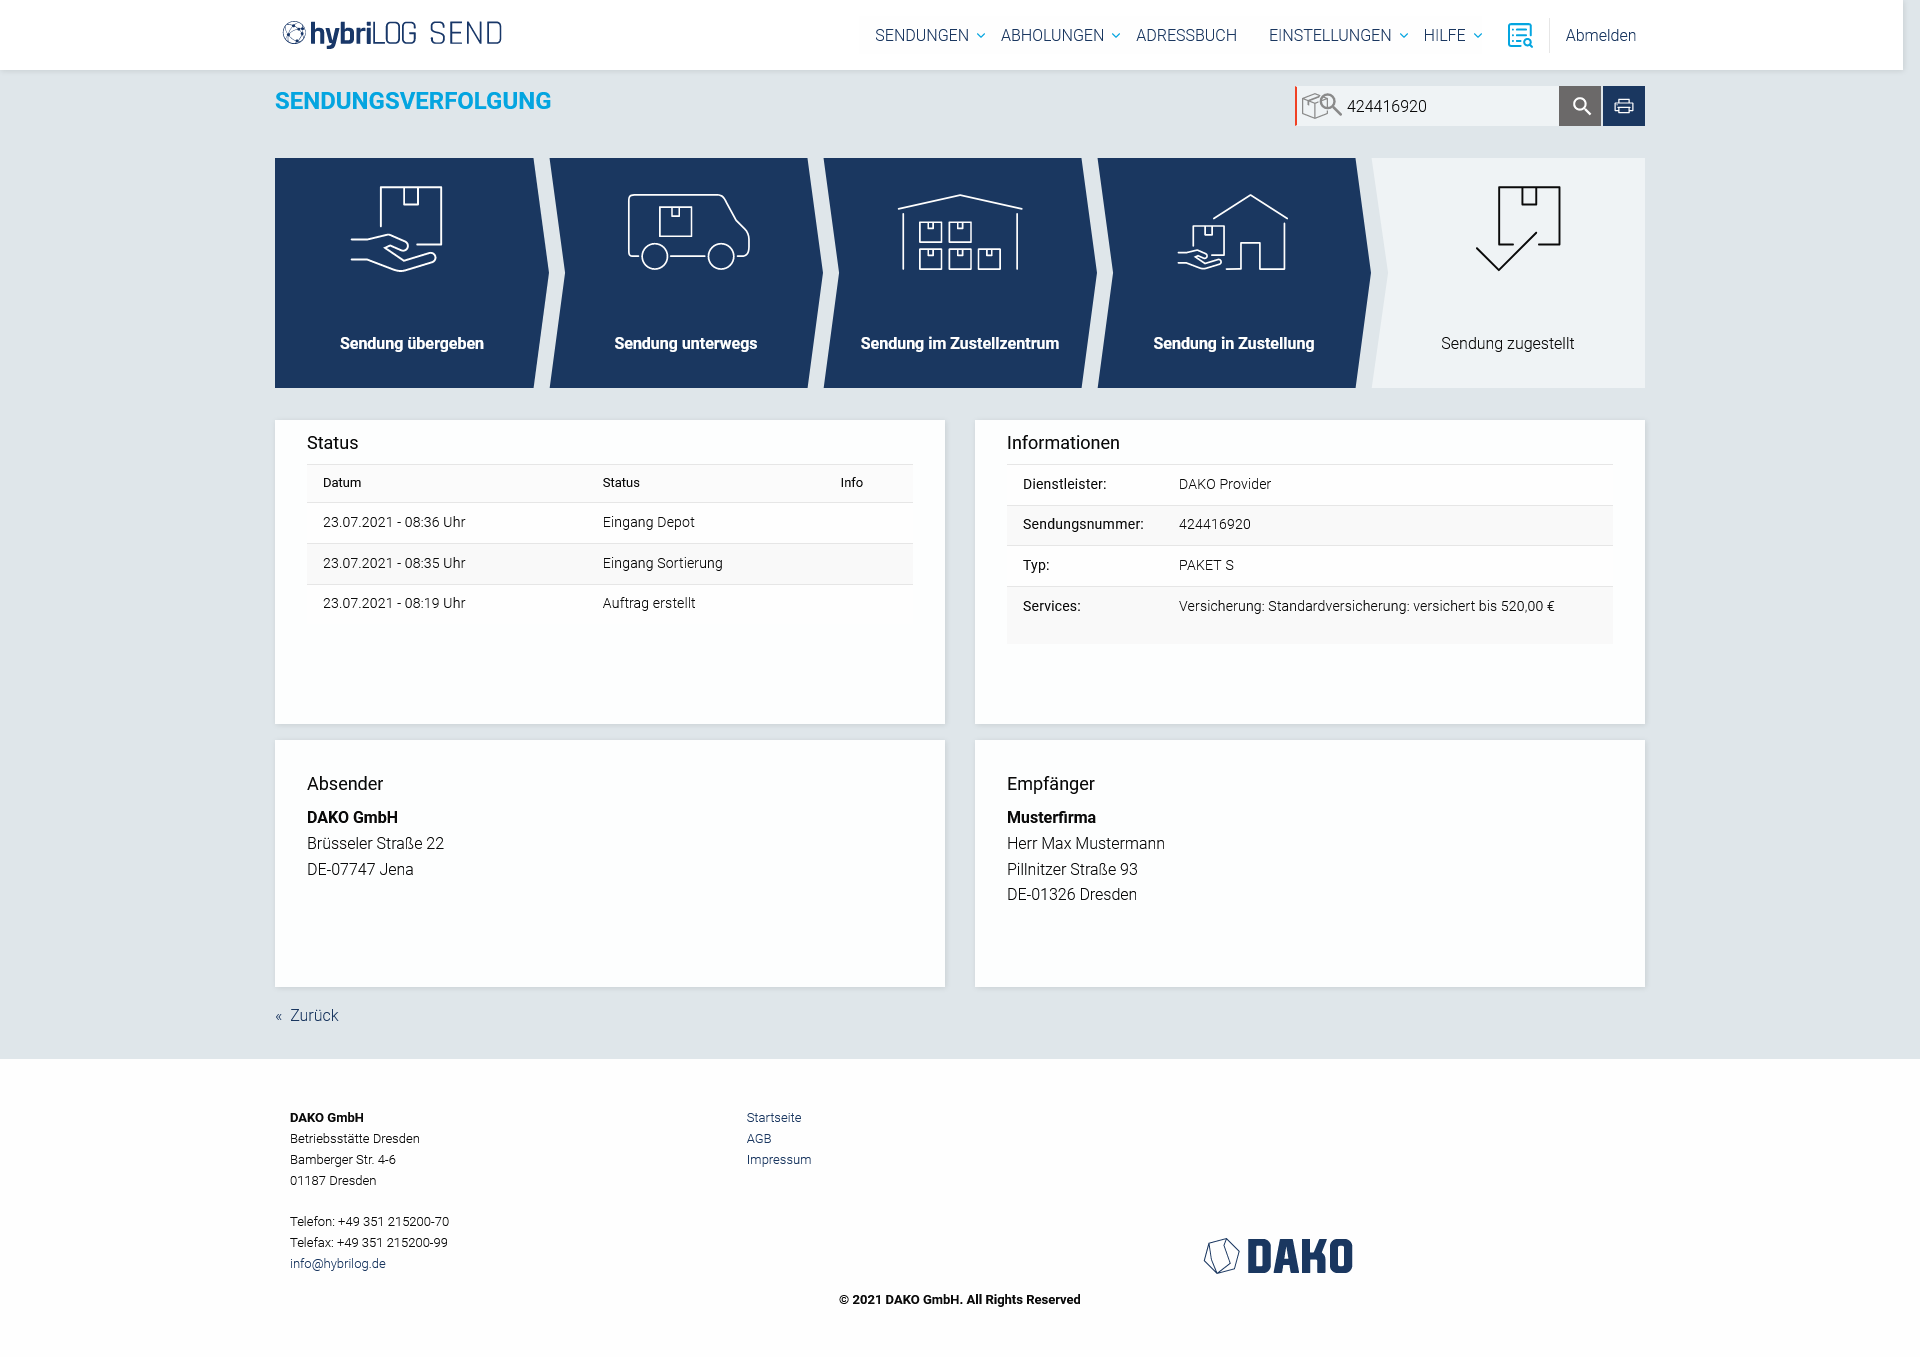Click the '23.07.2021 - 08:19 Uhr' date cell
1920x1357 pixels.
click(x=394, y=603)
